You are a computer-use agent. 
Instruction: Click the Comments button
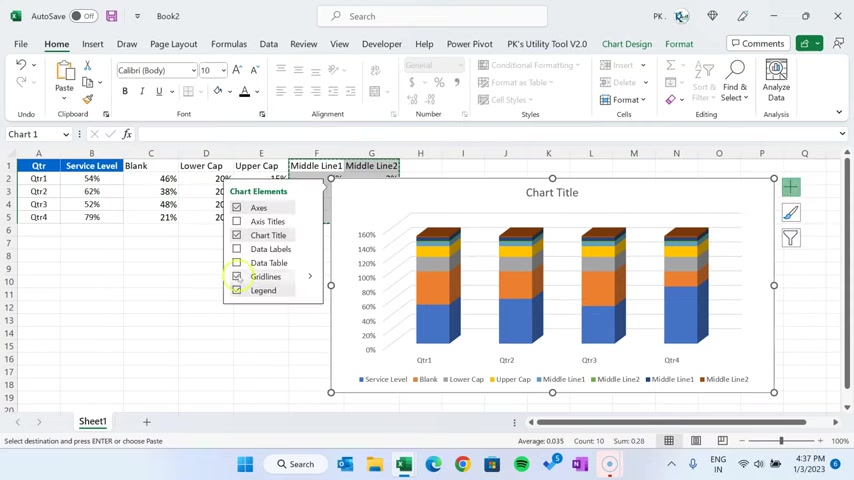coord(758,44)
